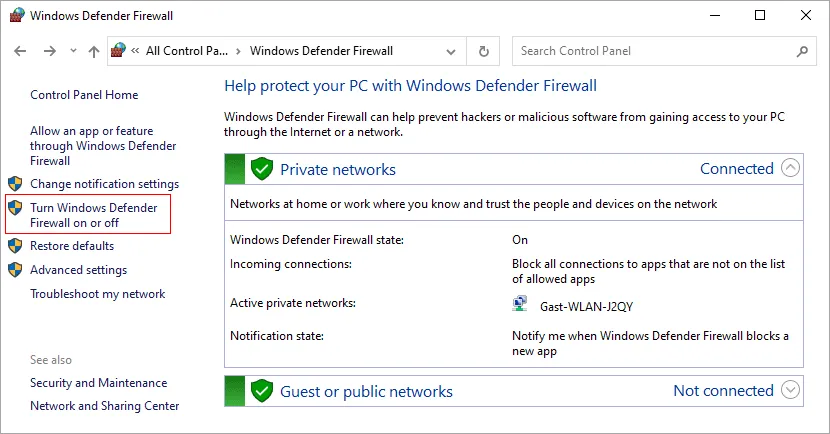Viewport: 830px width, 434px height.
Task: Click the Refresh button in address bar
Action: click(x=484, y=51)
